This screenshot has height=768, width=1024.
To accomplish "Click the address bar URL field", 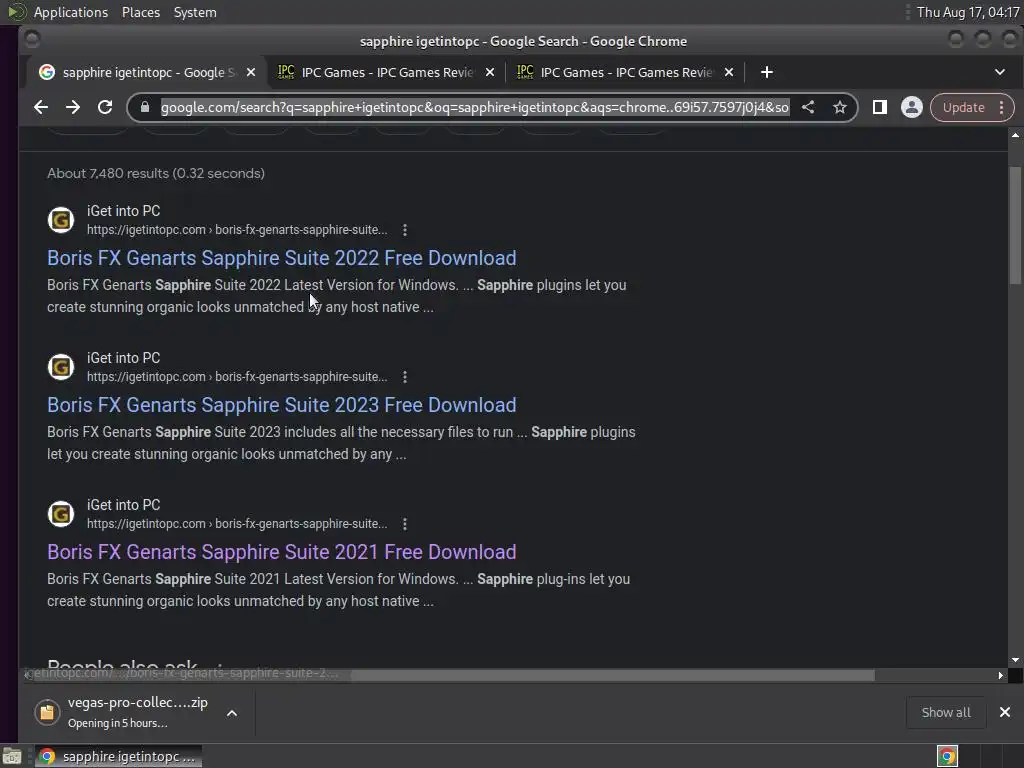I will point(475,107).
